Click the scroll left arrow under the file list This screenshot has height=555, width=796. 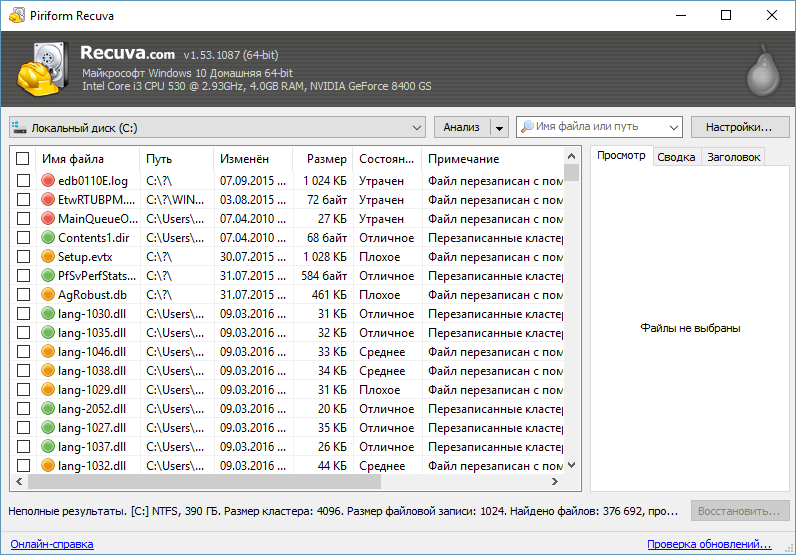[x=19, y=481]
